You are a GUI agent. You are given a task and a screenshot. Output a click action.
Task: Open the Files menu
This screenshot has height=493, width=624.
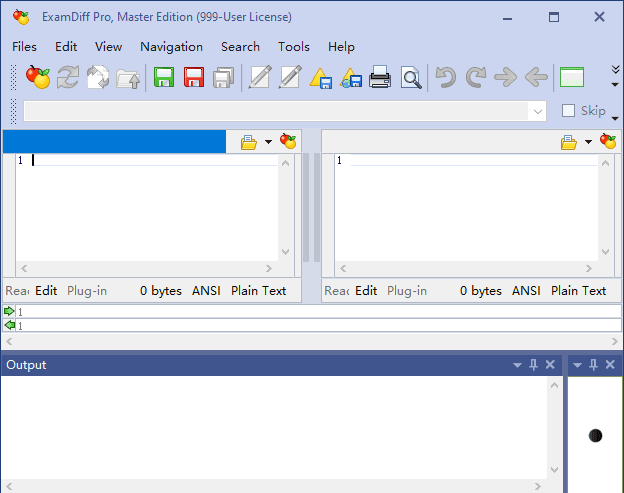[24, 47]
